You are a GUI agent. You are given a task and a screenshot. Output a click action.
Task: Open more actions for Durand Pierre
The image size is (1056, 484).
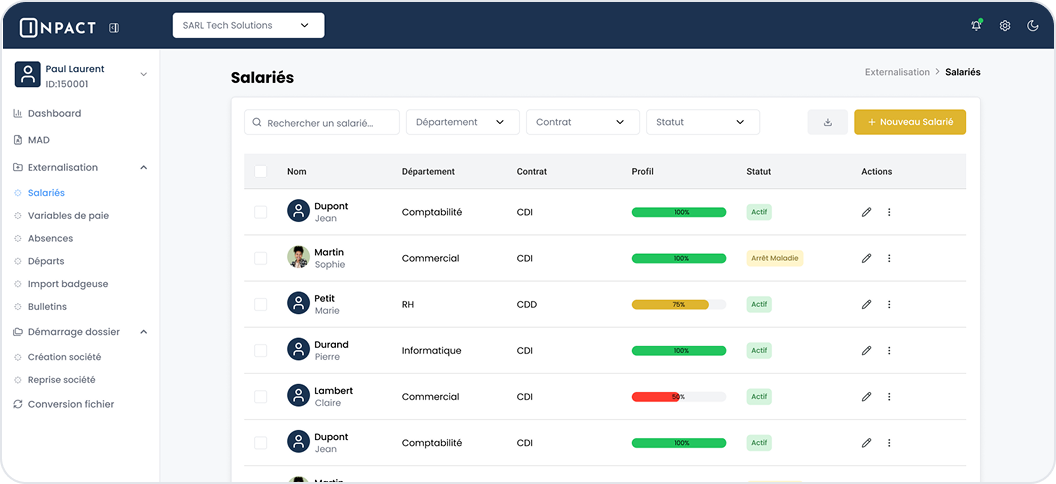[889, 351]
